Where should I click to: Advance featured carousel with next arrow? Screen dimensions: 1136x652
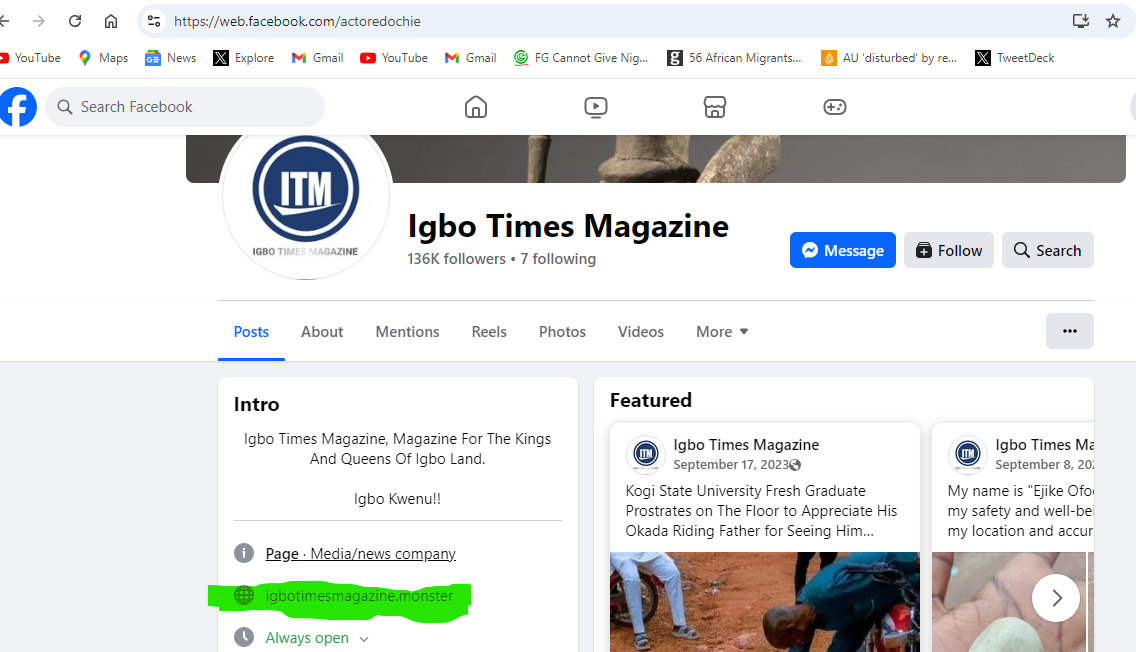click(1056, 598)
